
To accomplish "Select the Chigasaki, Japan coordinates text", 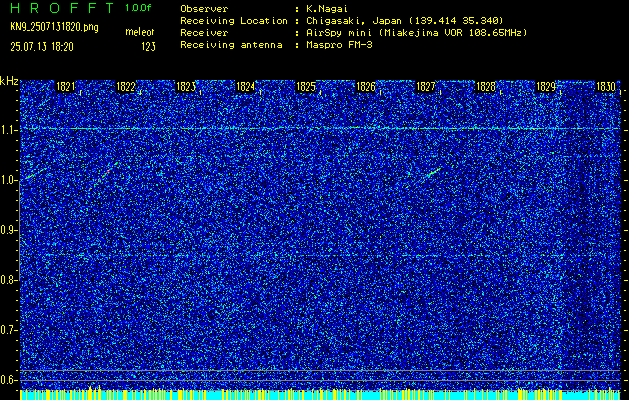I will pos(405,21).
